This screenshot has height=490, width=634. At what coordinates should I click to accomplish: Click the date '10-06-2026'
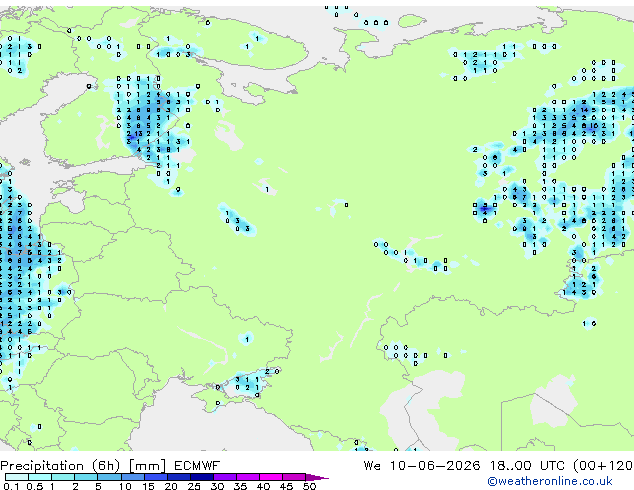(x=435, y=466)
